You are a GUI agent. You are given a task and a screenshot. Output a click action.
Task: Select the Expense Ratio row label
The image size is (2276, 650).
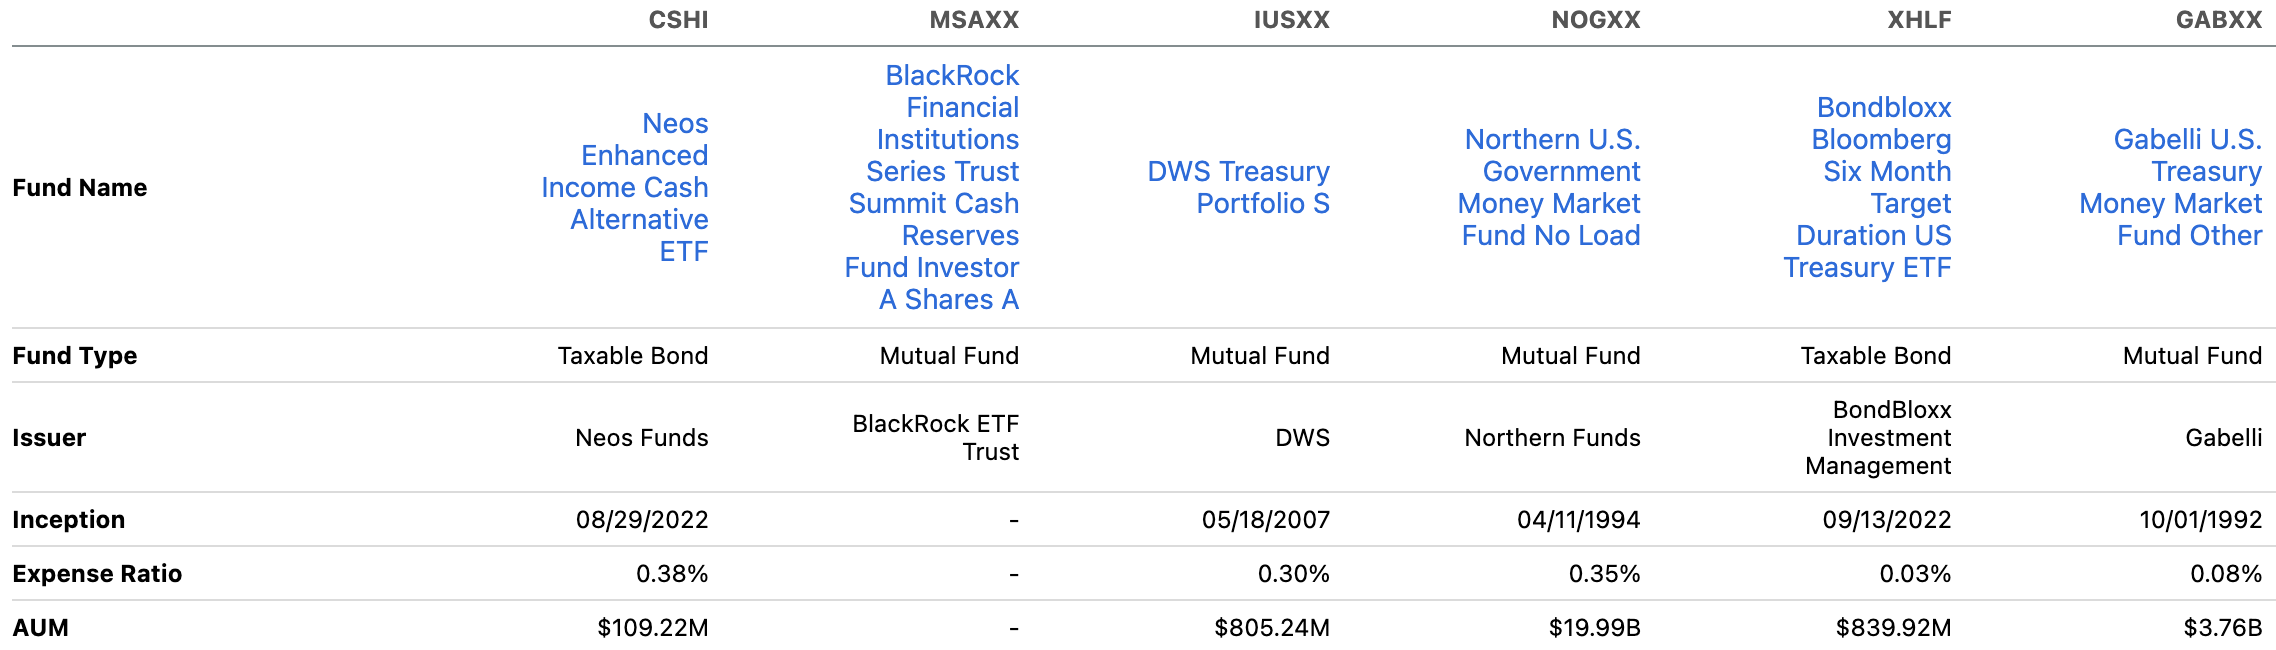(x=97, y=574)
